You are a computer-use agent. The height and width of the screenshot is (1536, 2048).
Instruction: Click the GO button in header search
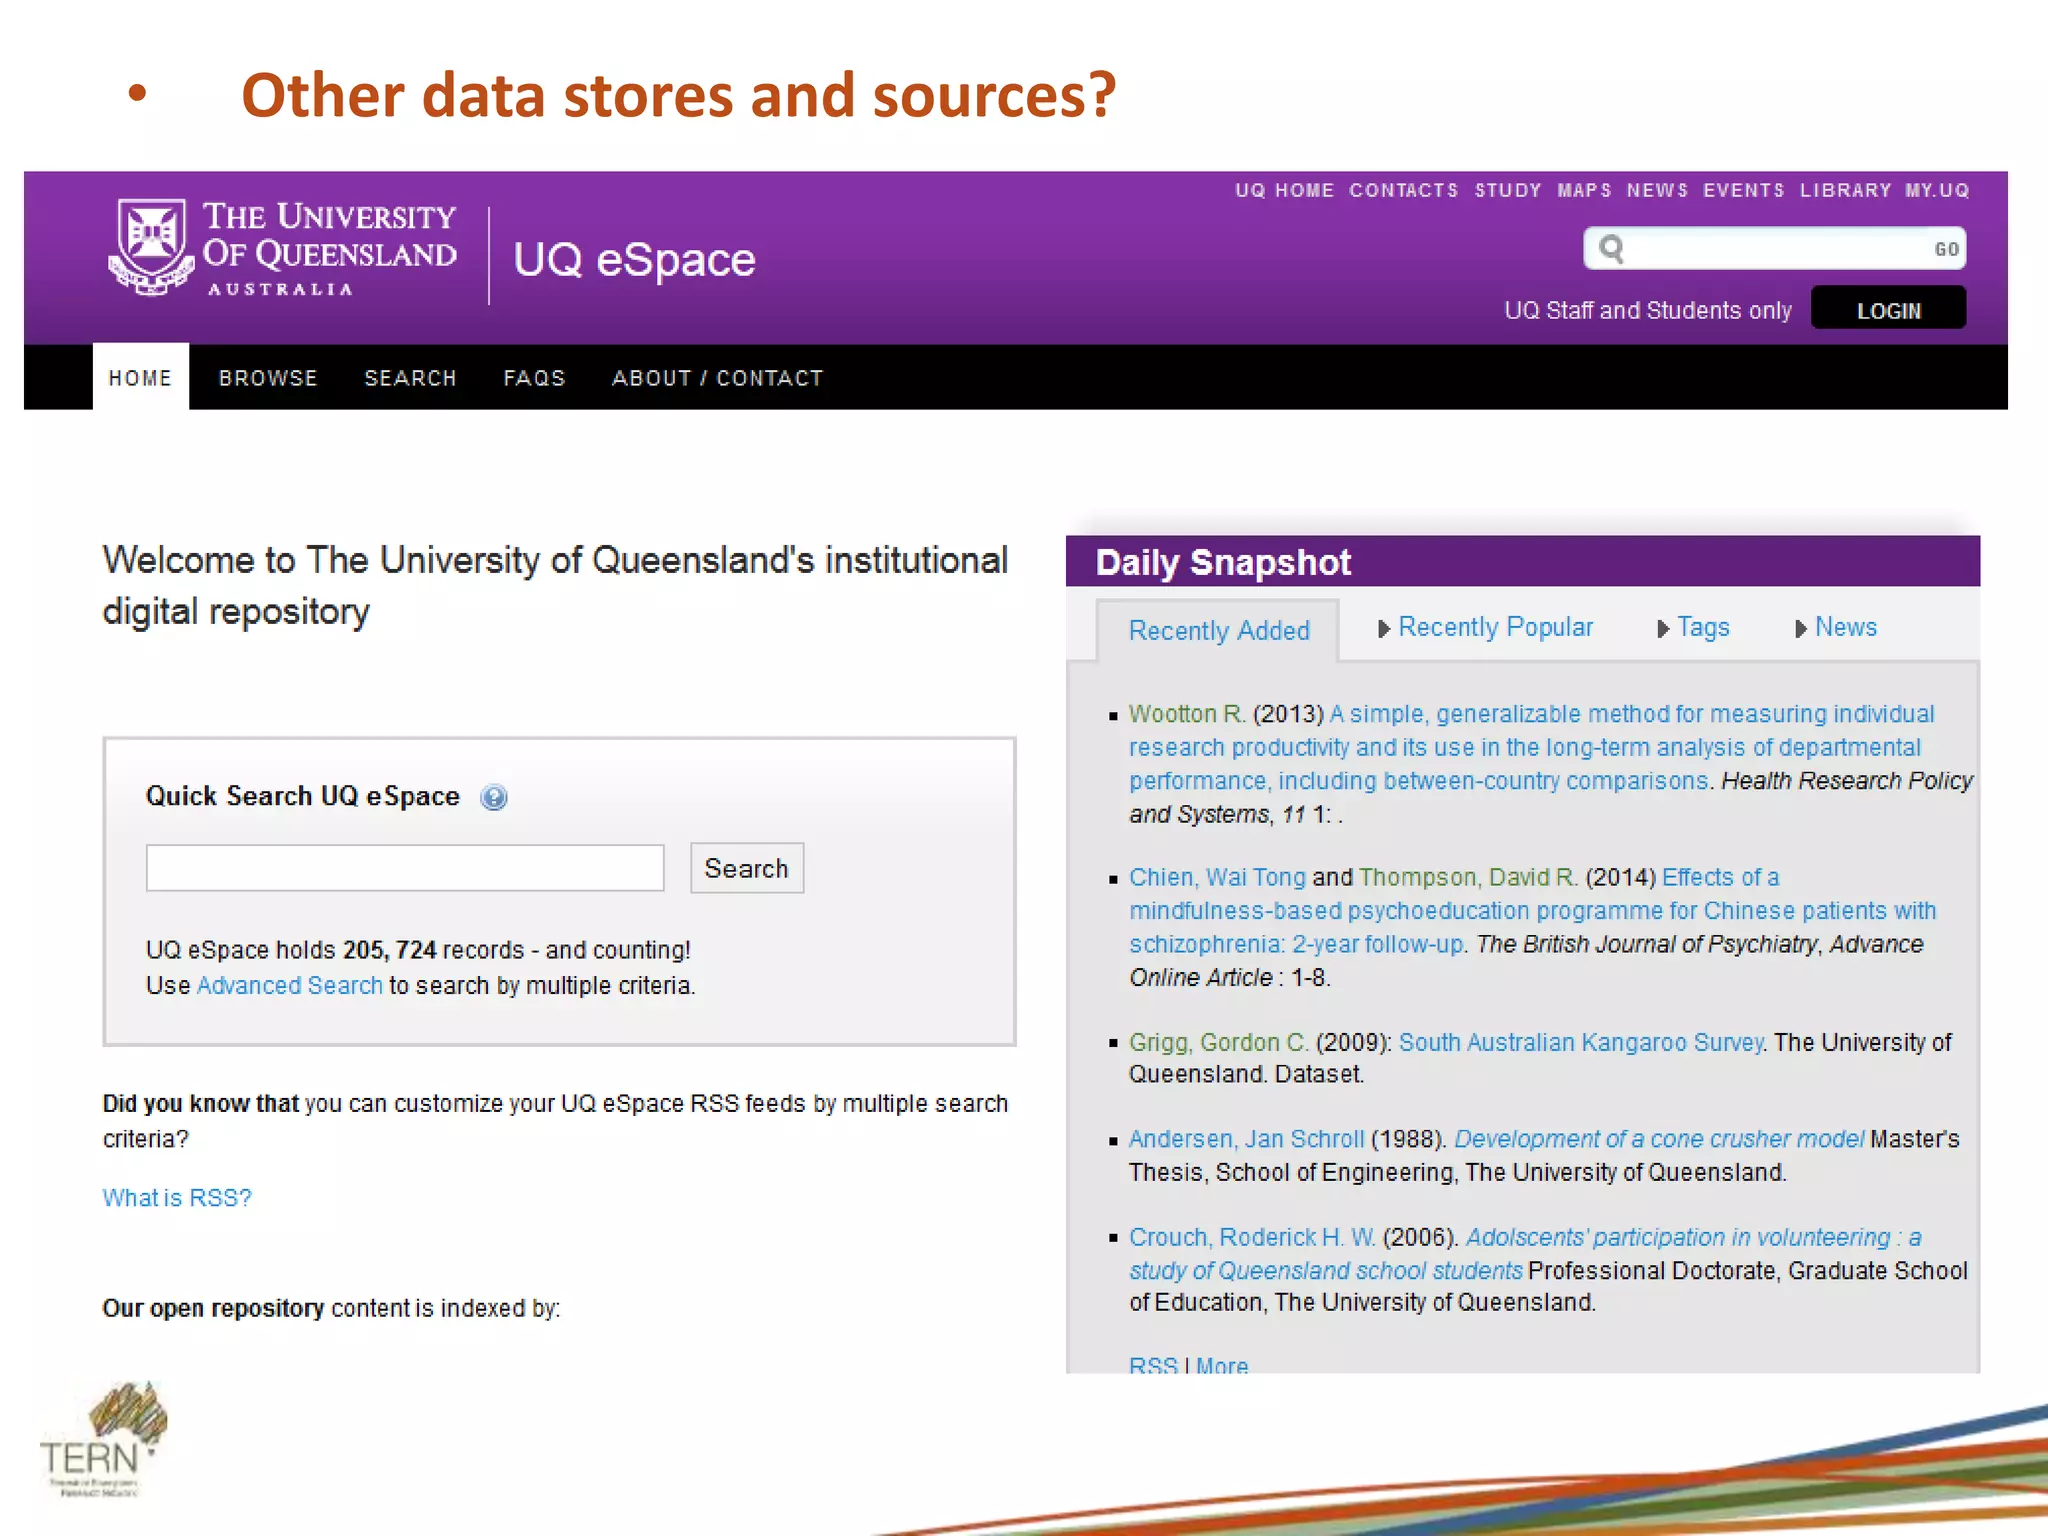click(1945, 249)
